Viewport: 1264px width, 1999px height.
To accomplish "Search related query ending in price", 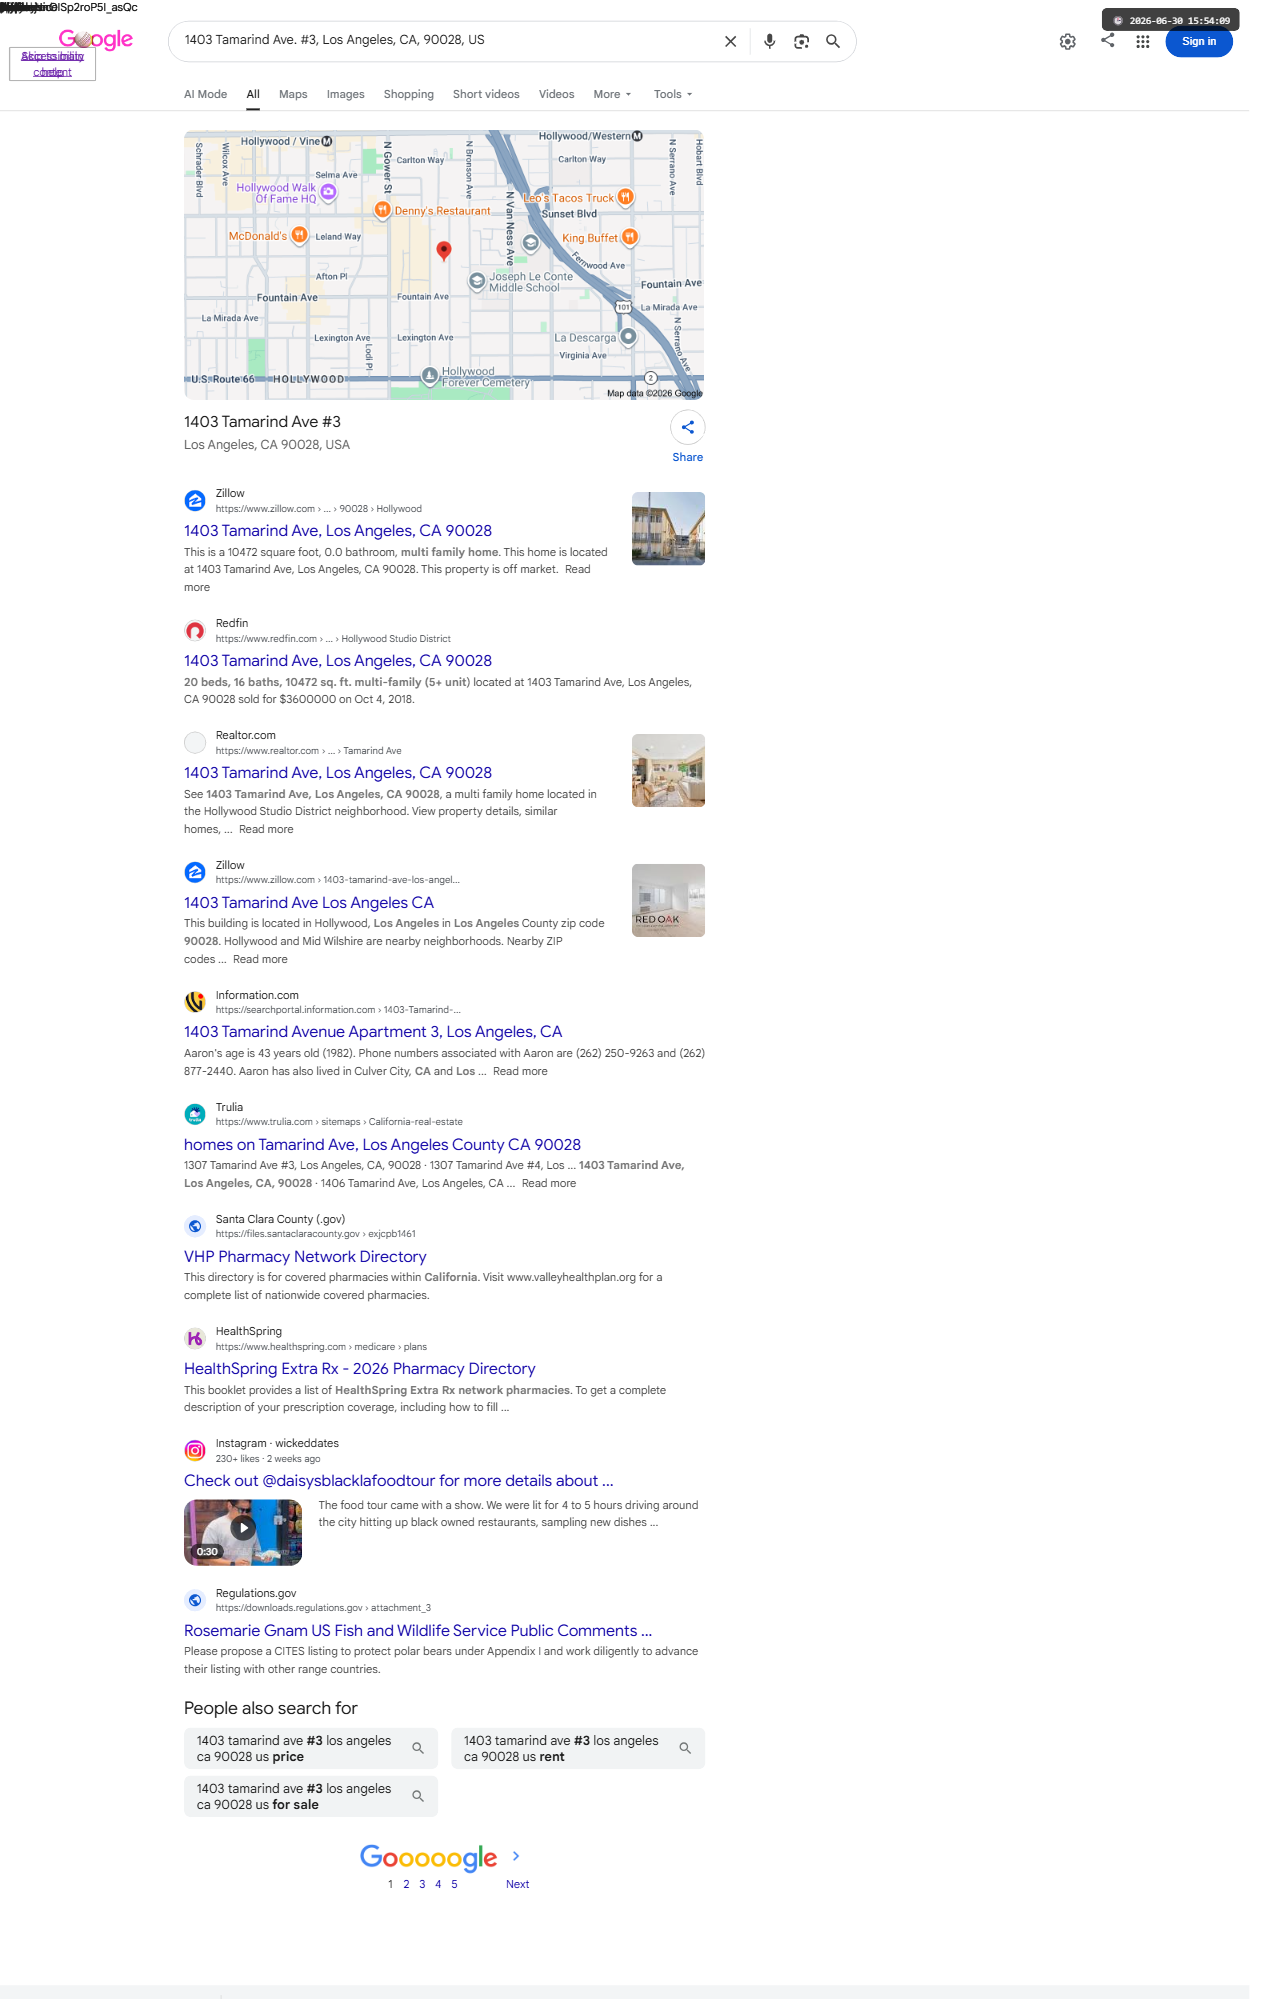I will [311, 1748].
